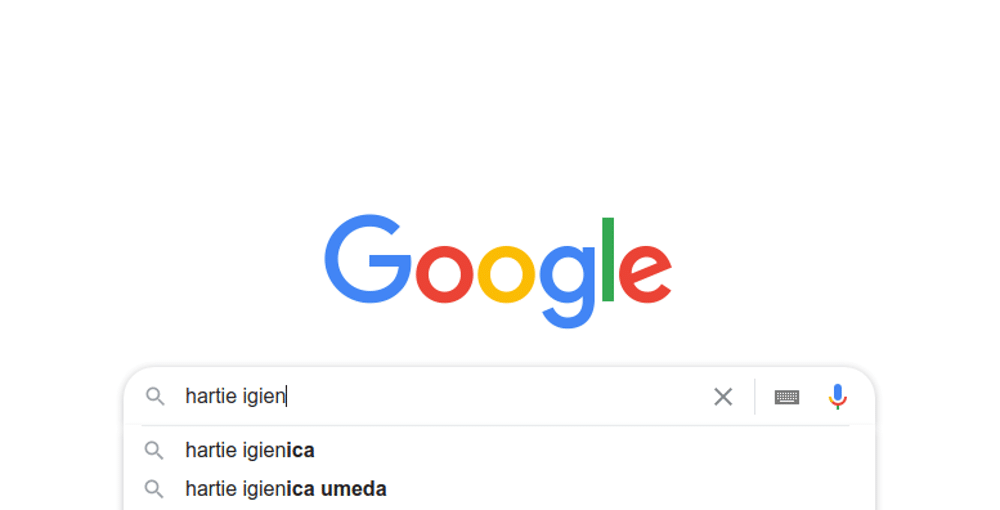Viewport: 1000px width, 510px height.
Task: Click the red "e" in the logo
Action: point(644,274)
